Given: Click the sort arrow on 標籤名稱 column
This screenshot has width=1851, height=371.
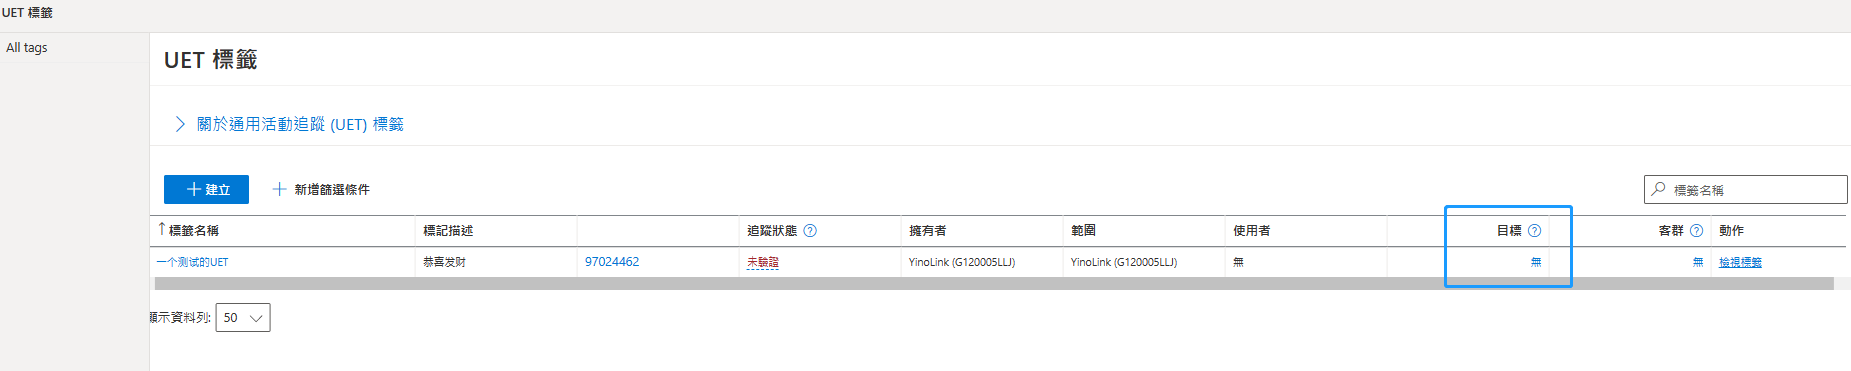Looking at the screenshot, I should 162,229.
